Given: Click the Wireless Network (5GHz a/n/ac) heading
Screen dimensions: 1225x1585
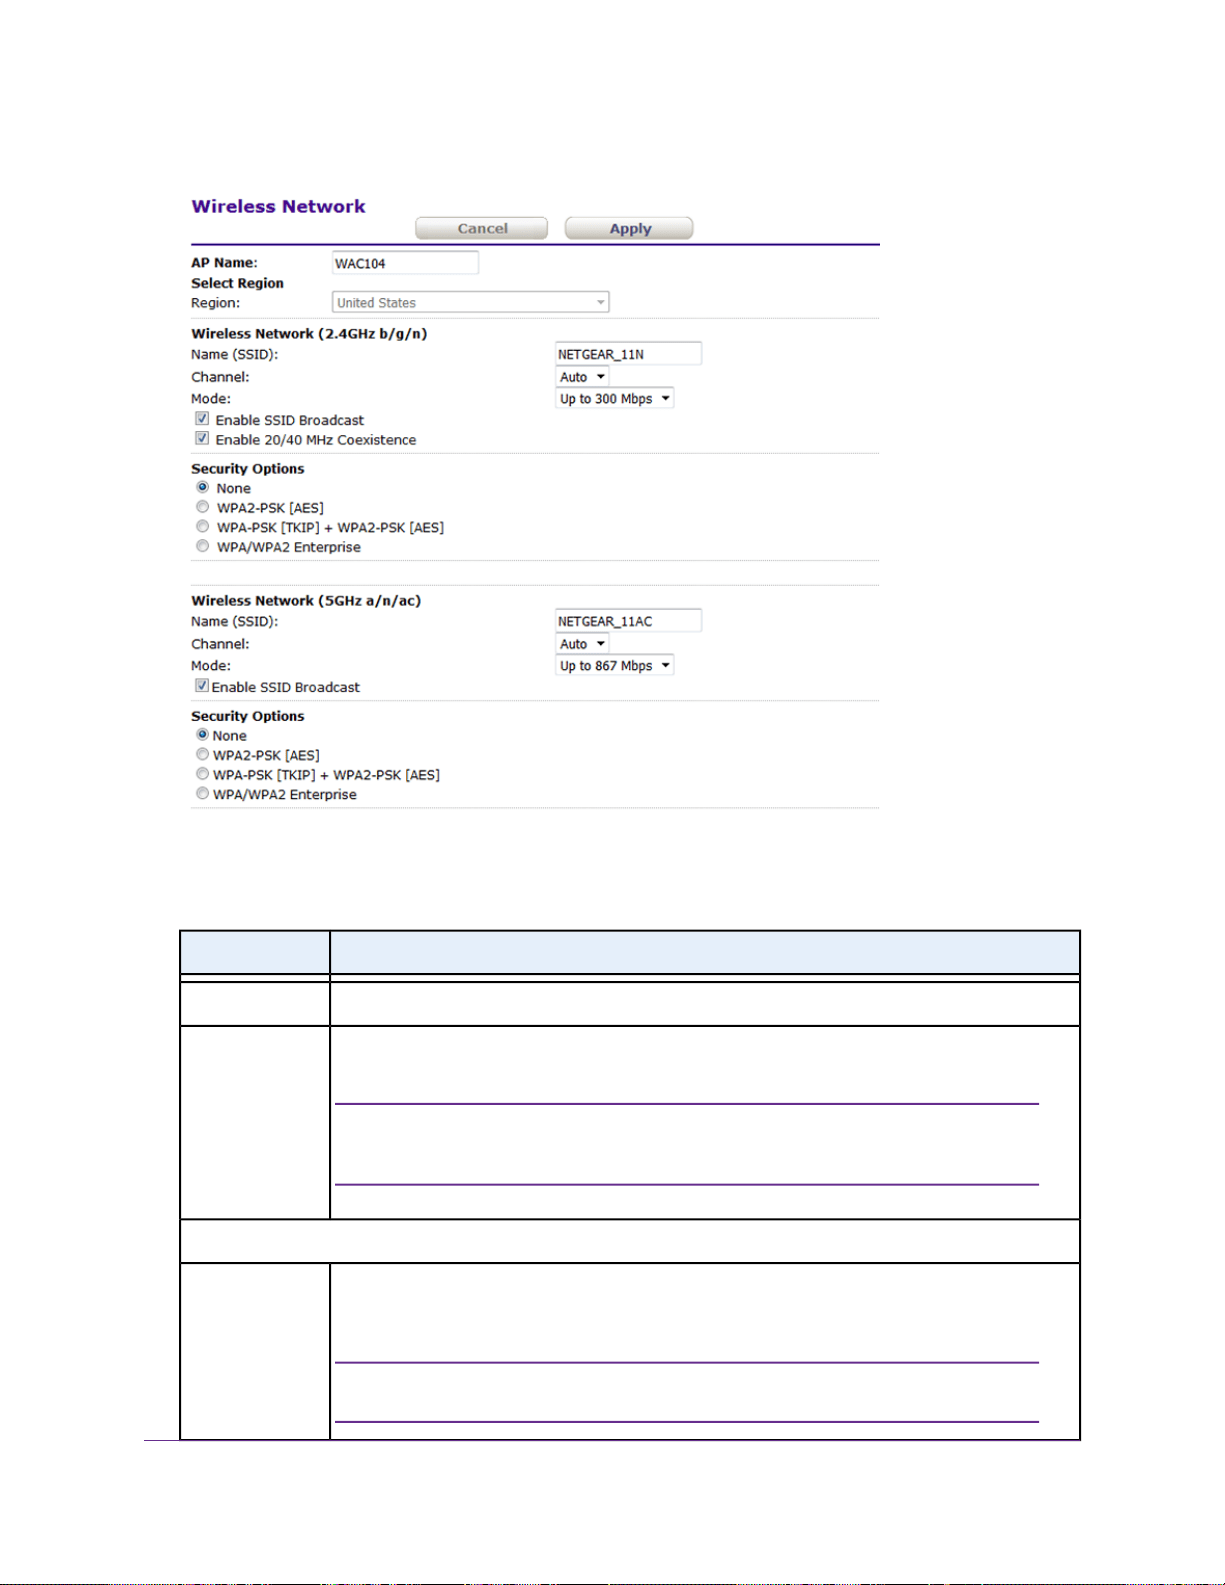Looking at the screenshot, I should coord(306,601).
